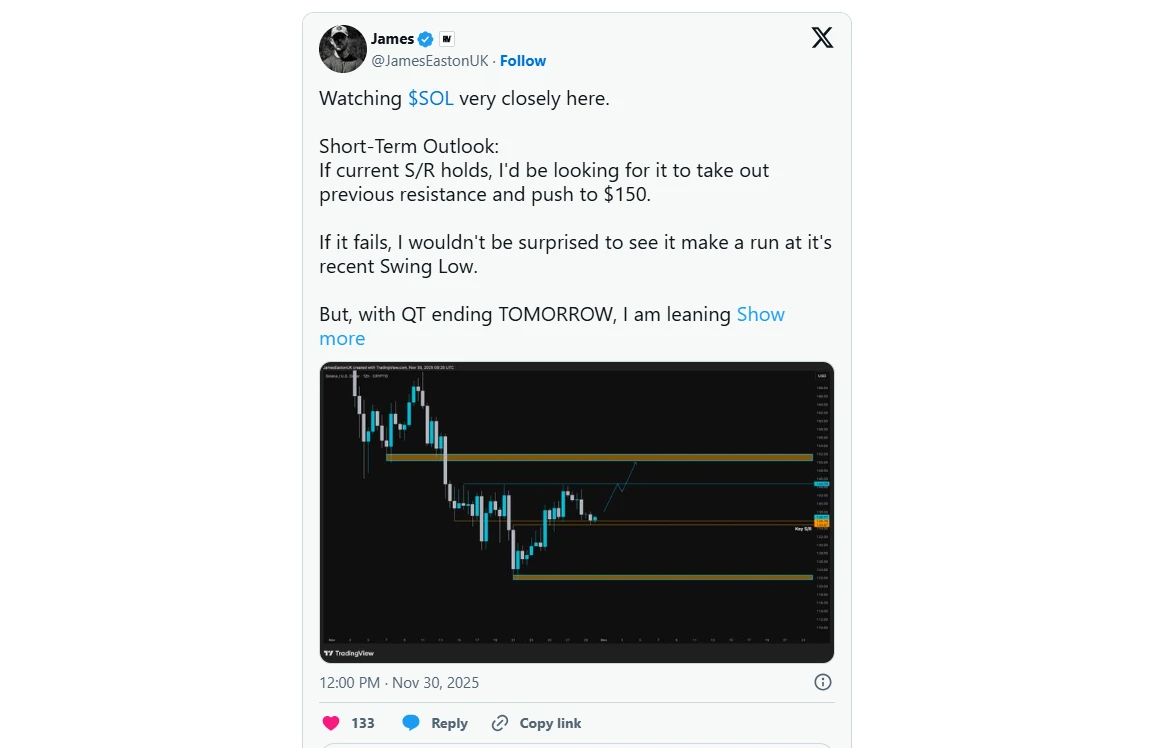Open the $SOL cashtag link
This screenshot has width=1173, height=748.
(430, 98)
